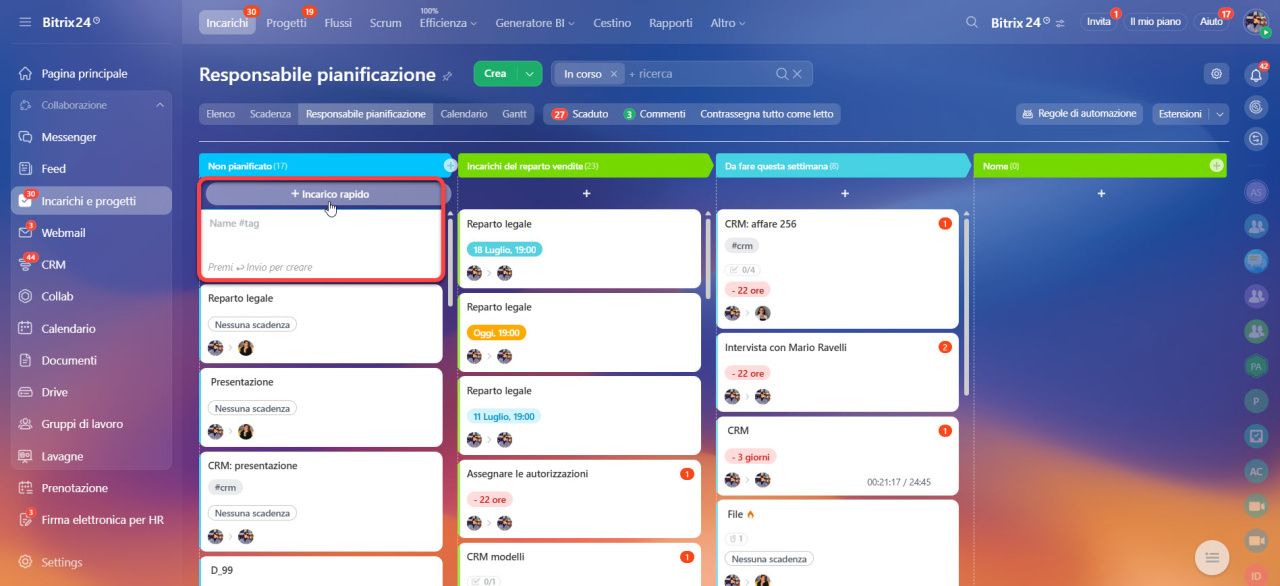
Task: Remove the 'In corso' filter chip
Action: click(614, 74)
